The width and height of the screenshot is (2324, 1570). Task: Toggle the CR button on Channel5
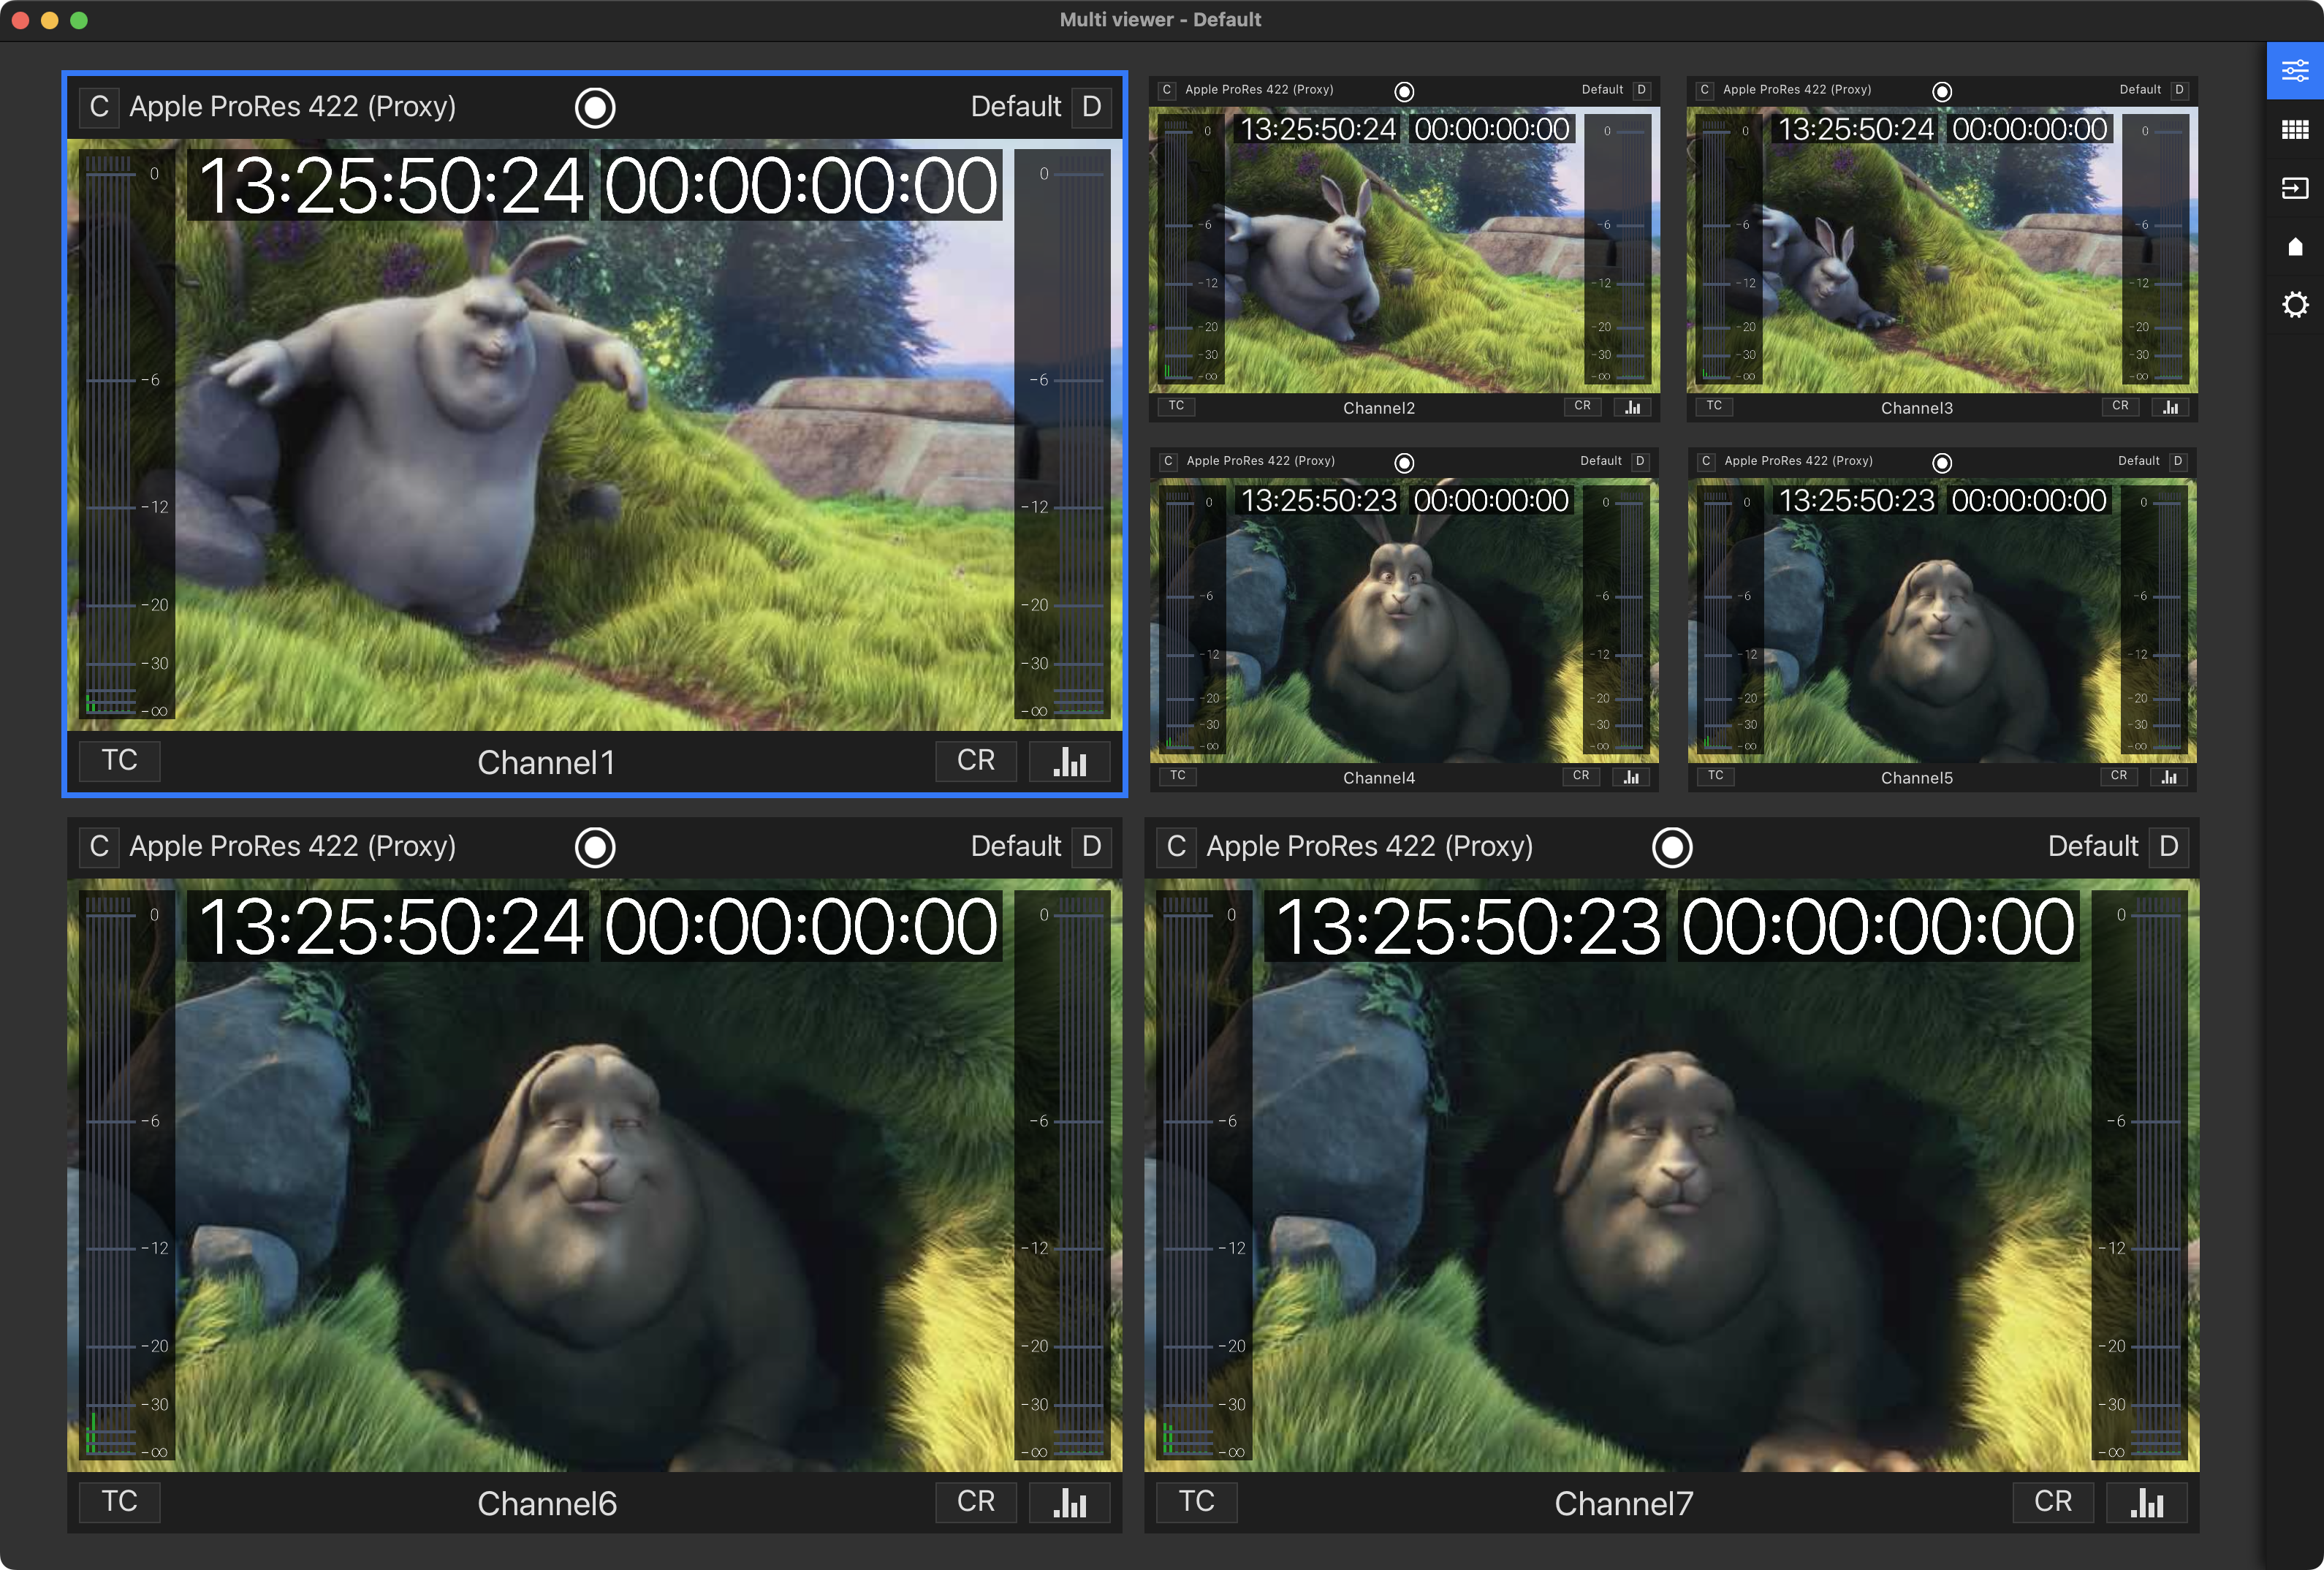tap(2119, 776)
